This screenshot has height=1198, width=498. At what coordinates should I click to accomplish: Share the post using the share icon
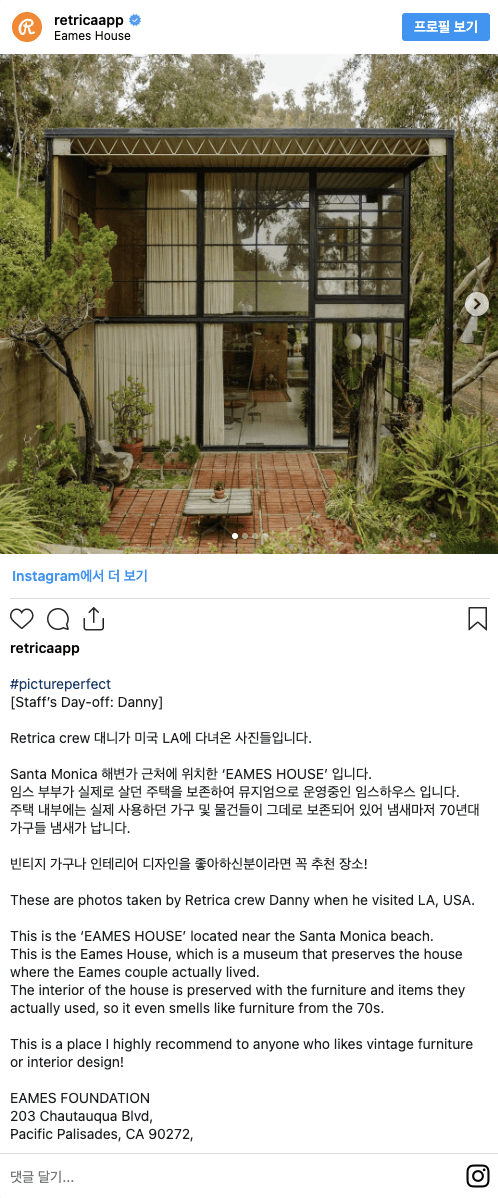(93, 618)
